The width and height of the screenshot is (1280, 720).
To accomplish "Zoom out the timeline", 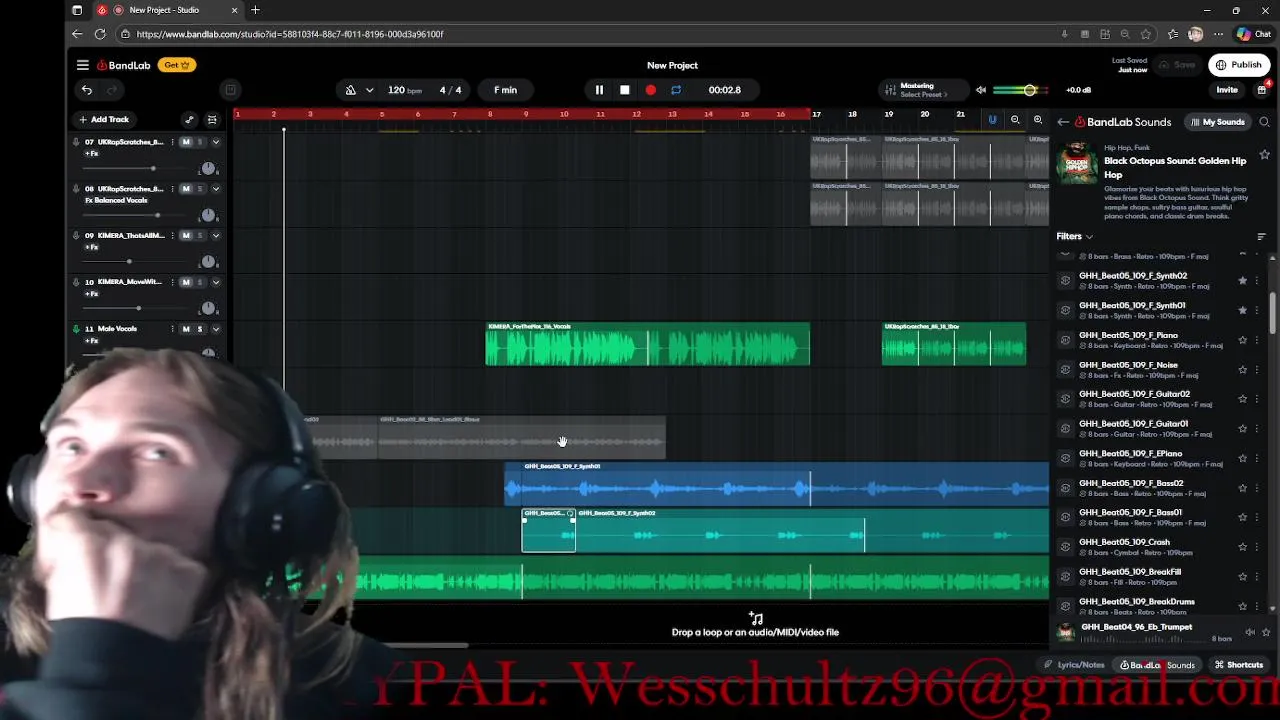I will click(x=1015, y=119).
